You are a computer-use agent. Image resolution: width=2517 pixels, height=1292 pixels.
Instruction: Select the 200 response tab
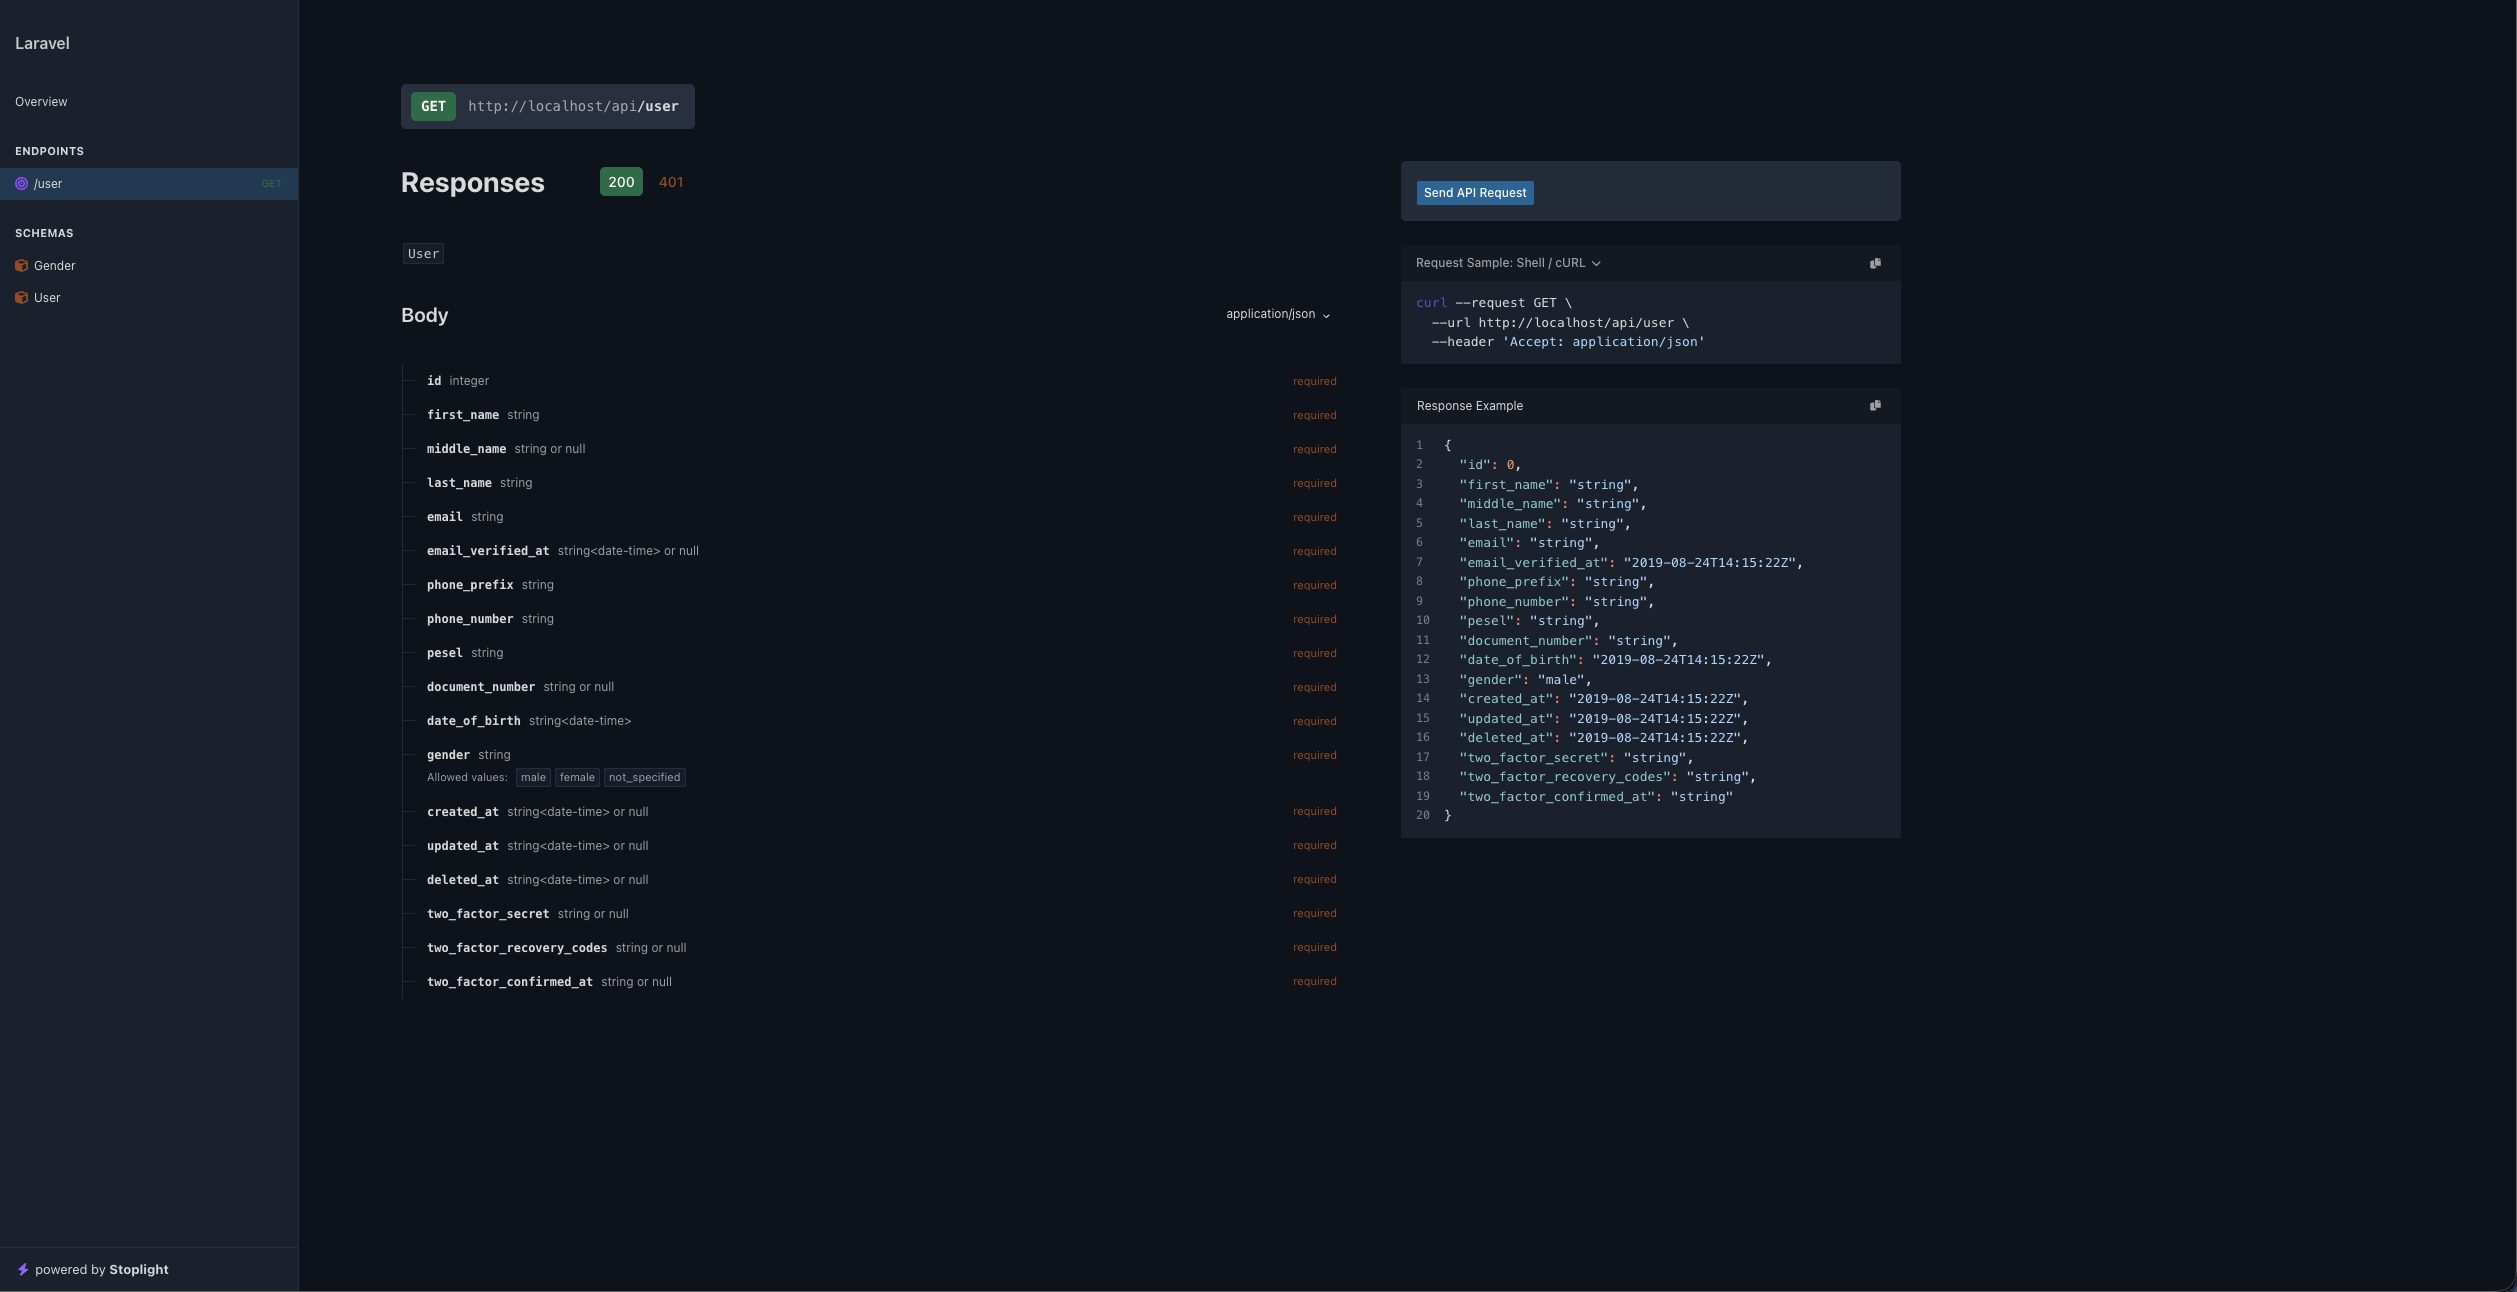click(x=621, y=182)
